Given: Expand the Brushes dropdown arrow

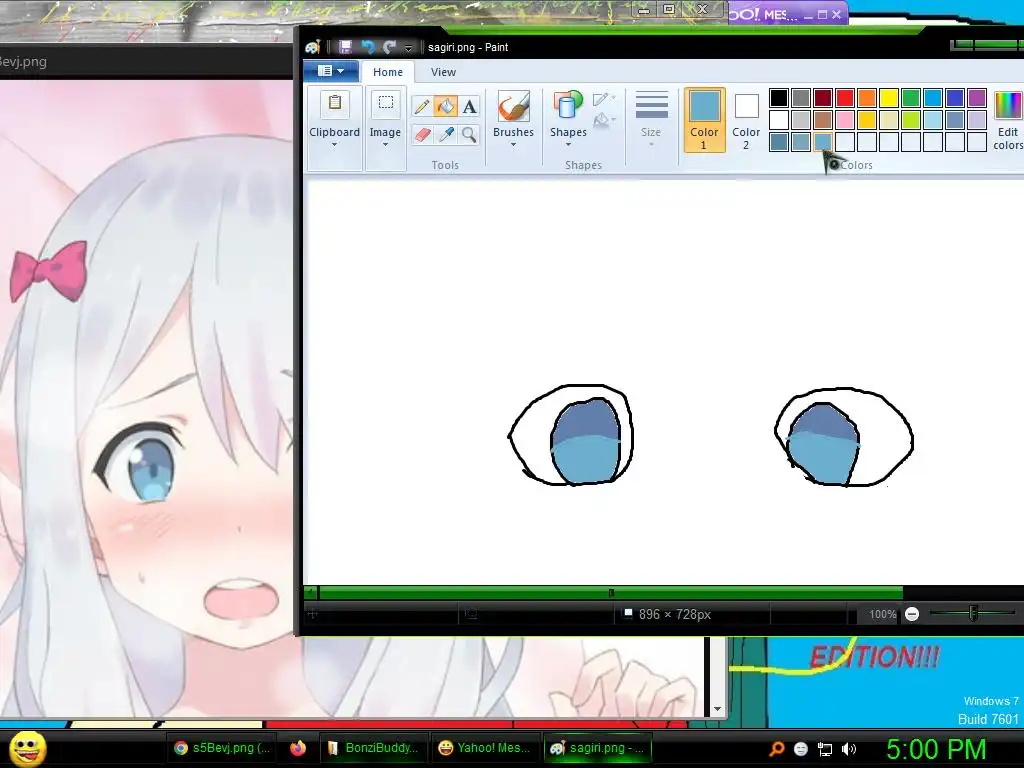Looking at the screenshot, I should 513,145.
